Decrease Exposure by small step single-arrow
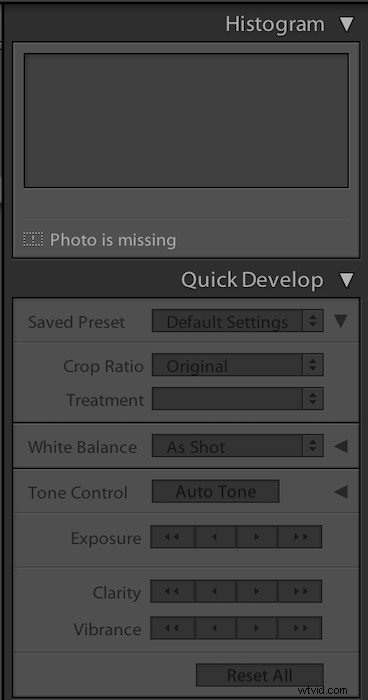Screen dimensions: 368x700 pyautogui.click(x=215, y=537)
